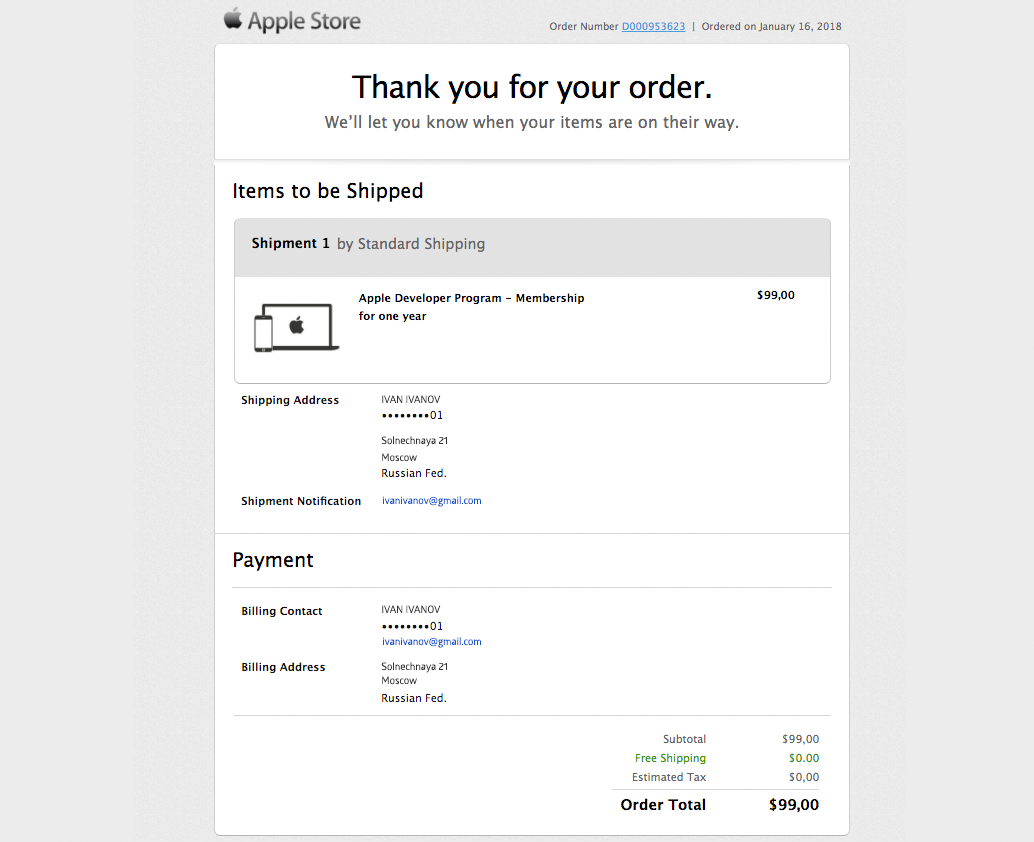Click the Subtotal amount value

point(800,739)
